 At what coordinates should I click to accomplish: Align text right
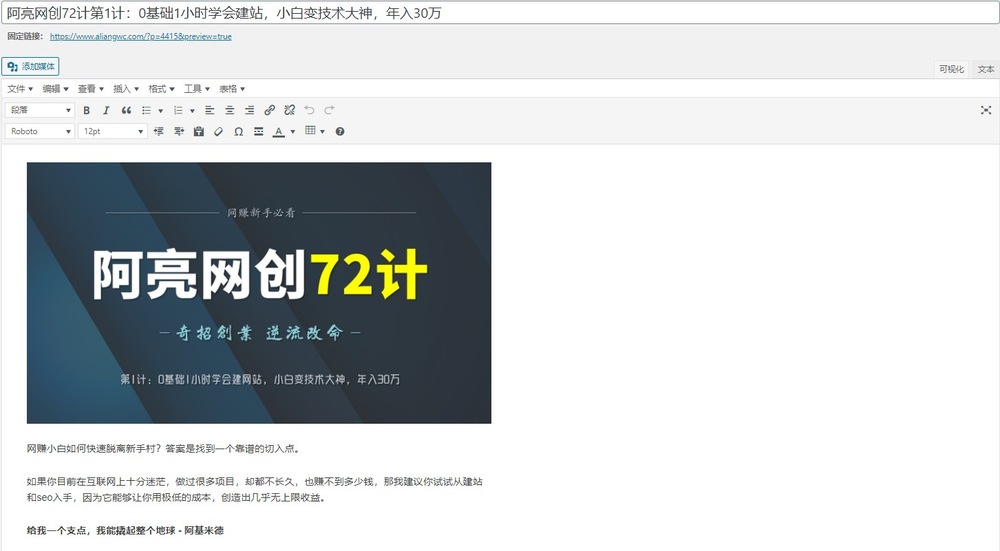249,110
